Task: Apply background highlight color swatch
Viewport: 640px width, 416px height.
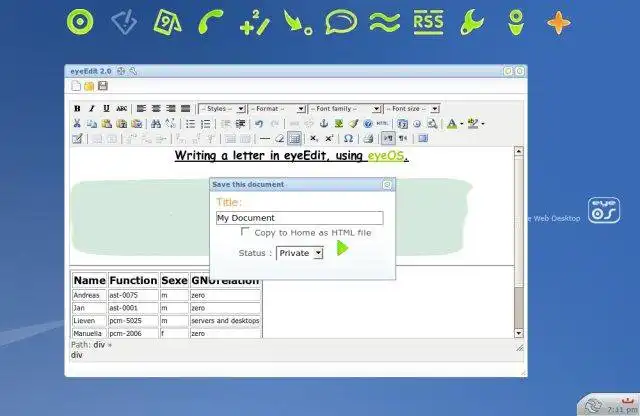Action: pyautogui.click(x=473, y=123)
